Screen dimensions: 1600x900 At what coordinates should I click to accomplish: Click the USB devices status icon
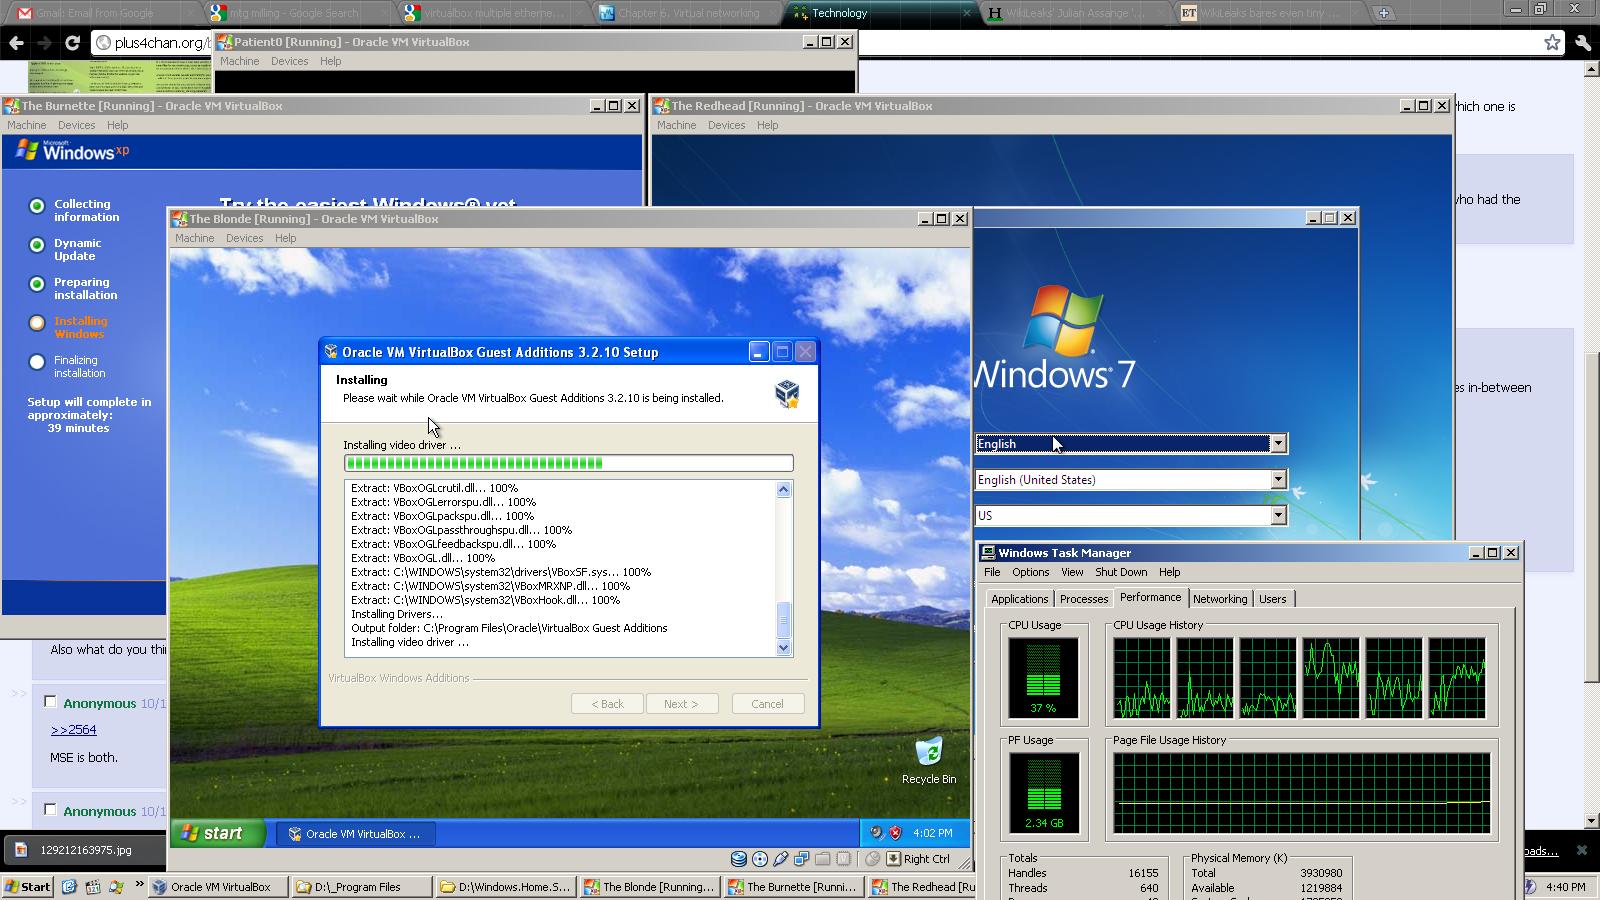[781, 859]
